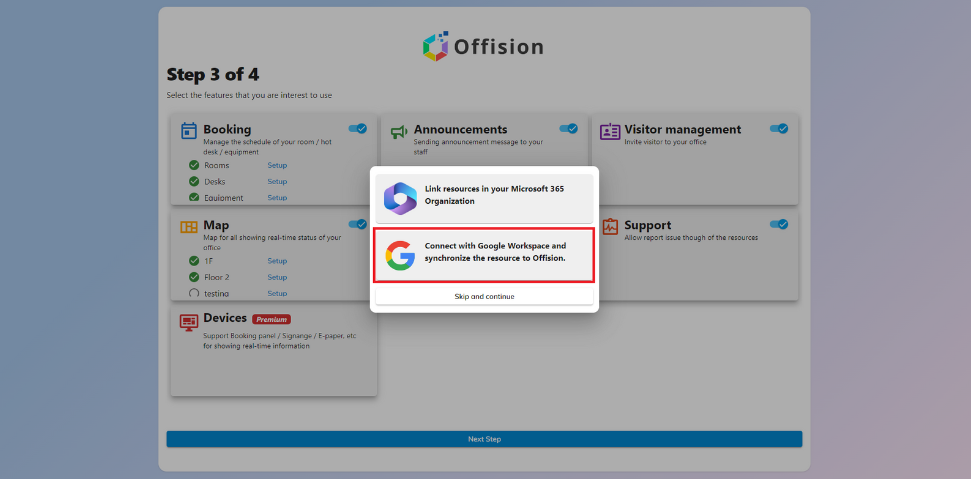This screenshot has width=971, height=479.
Task: Click the Visitor management card title
Action: [682, 129]
